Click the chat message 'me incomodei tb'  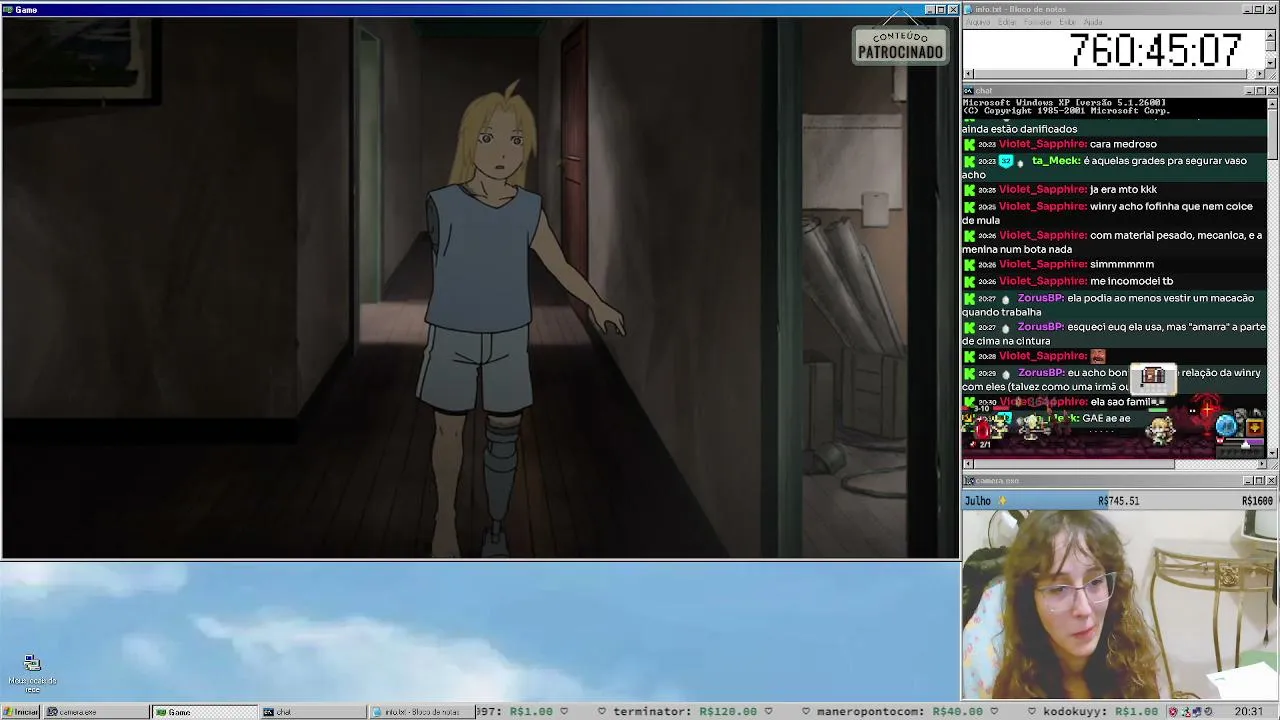(x=1132, y=281)
